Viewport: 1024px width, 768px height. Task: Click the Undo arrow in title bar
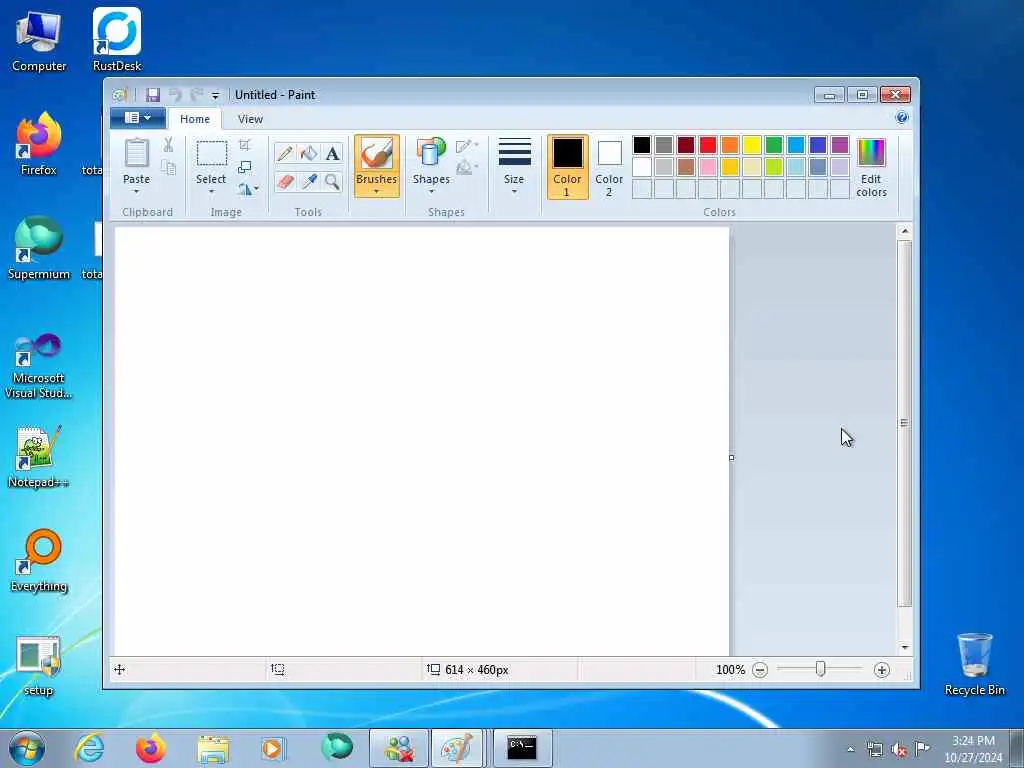coord(175,95)
